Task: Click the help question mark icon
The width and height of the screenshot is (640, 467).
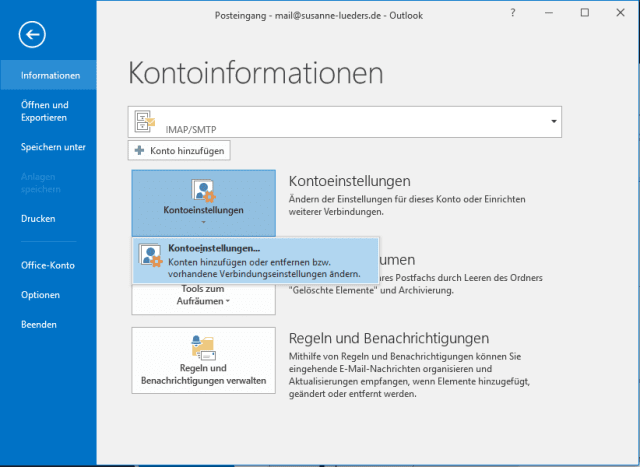Action: 513,13
